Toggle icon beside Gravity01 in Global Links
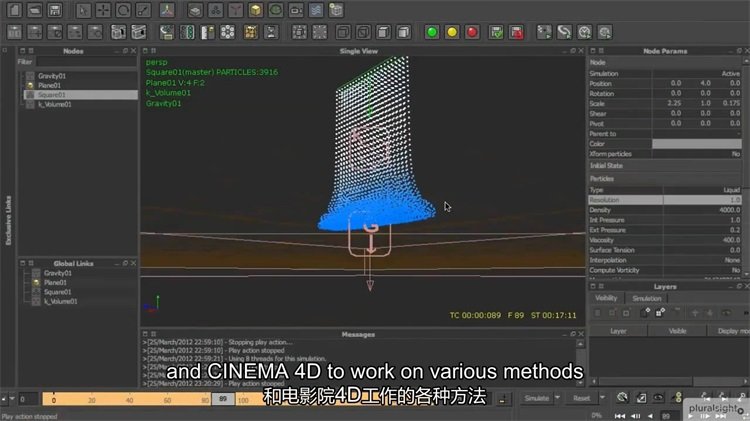750x421 pixels. [36, 273]
